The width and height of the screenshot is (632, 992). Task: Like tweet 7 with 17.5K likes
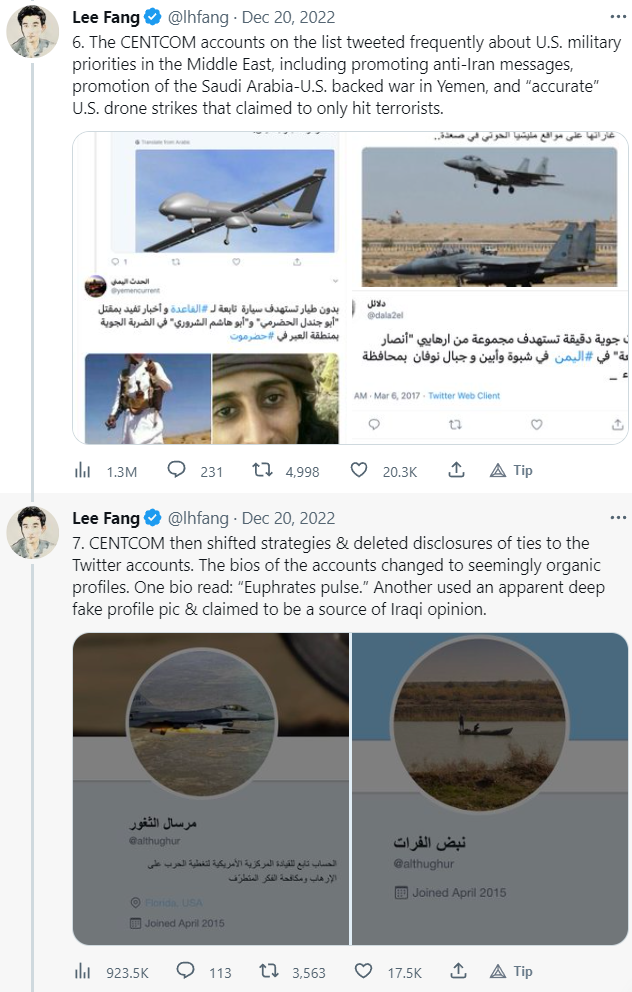(360, 971)
